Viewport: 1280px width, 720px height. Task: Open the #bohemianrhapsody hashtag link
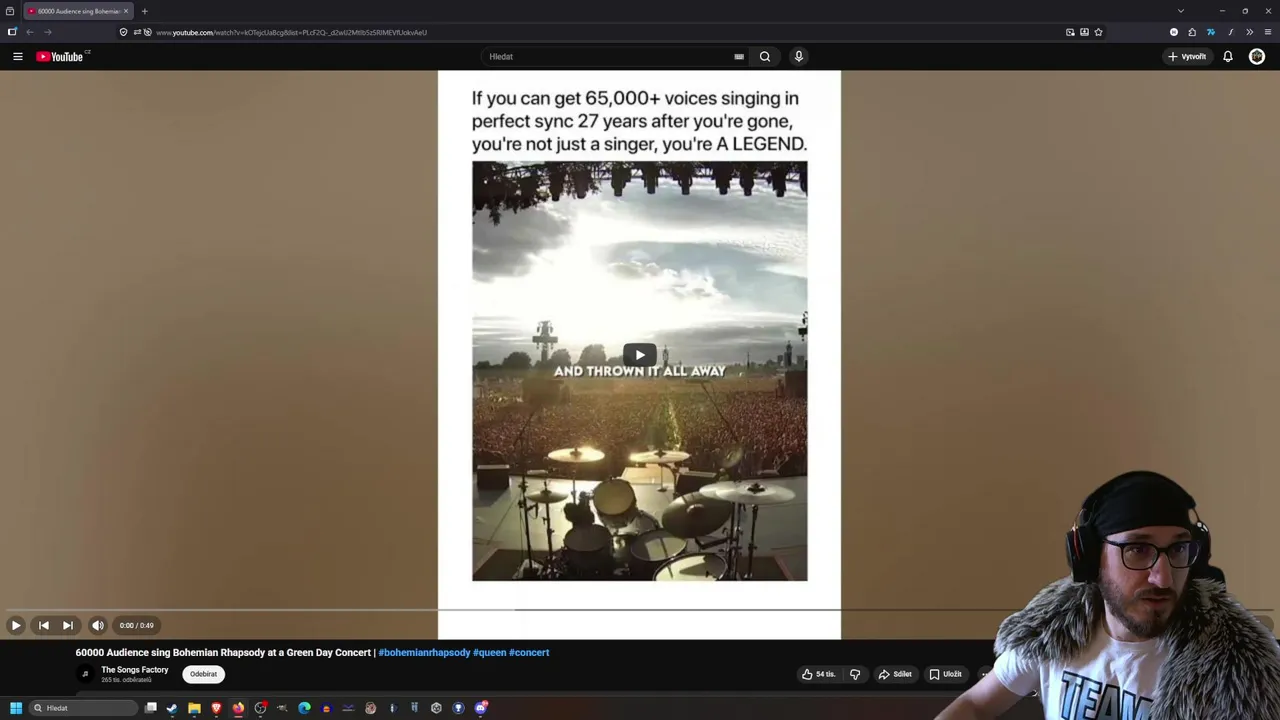[424, 652]
